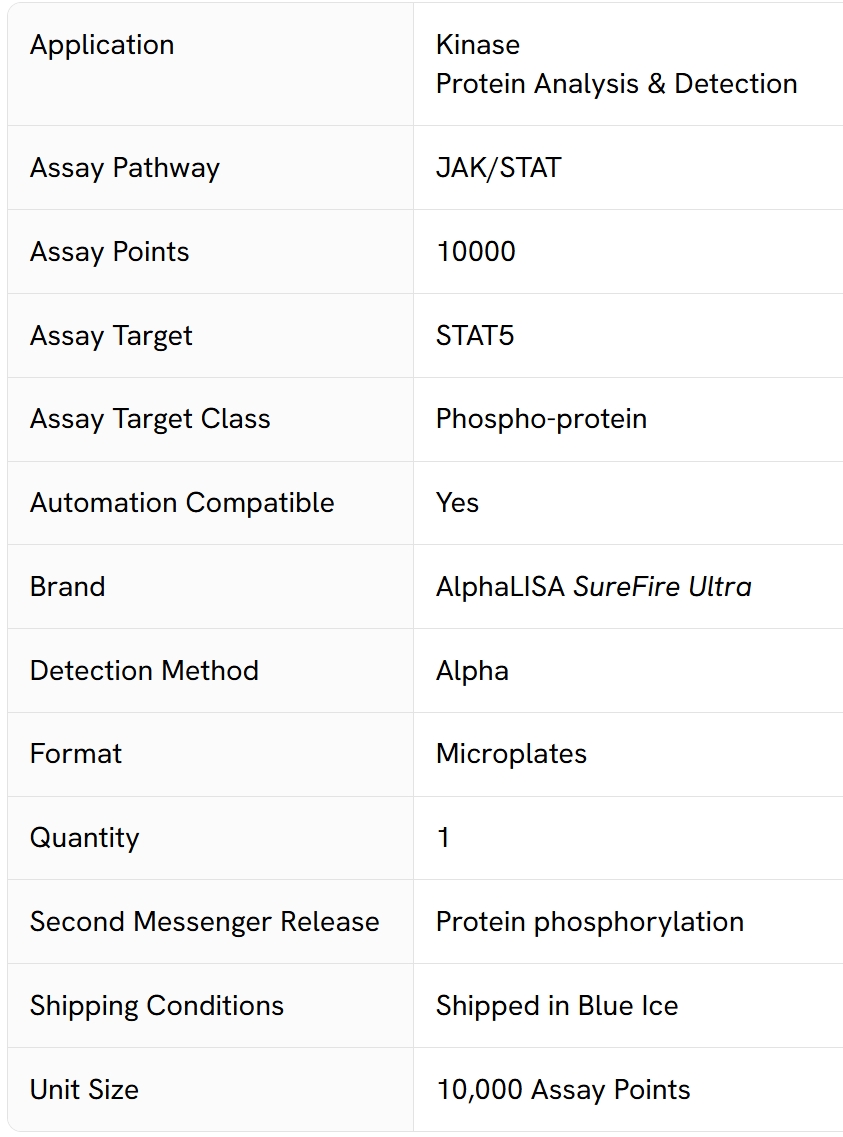Viewport: 843px width, 1137px height.
Task: Click Protein Analysis & Detection text
Action: (x=616, y=84)
